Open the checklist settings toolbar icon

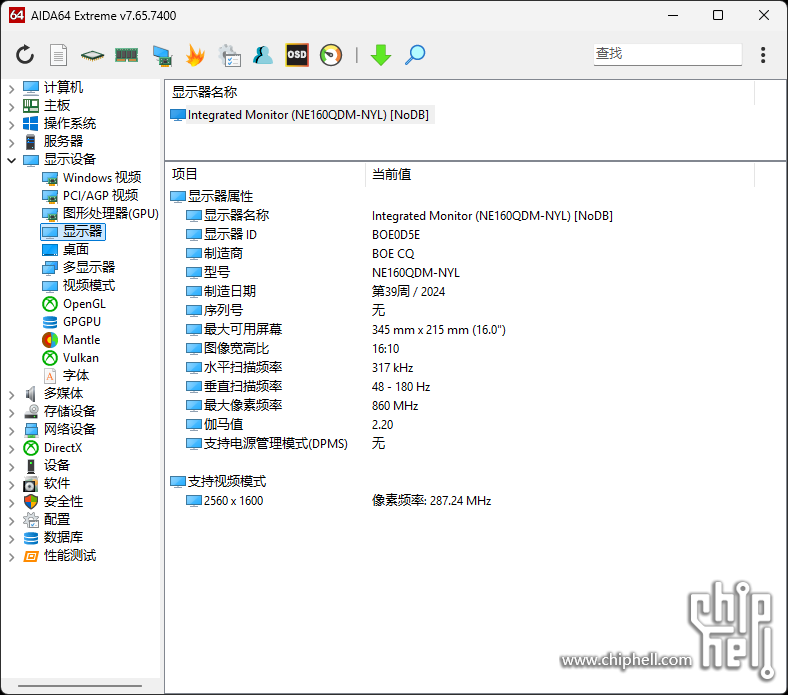tap(229, 55)
